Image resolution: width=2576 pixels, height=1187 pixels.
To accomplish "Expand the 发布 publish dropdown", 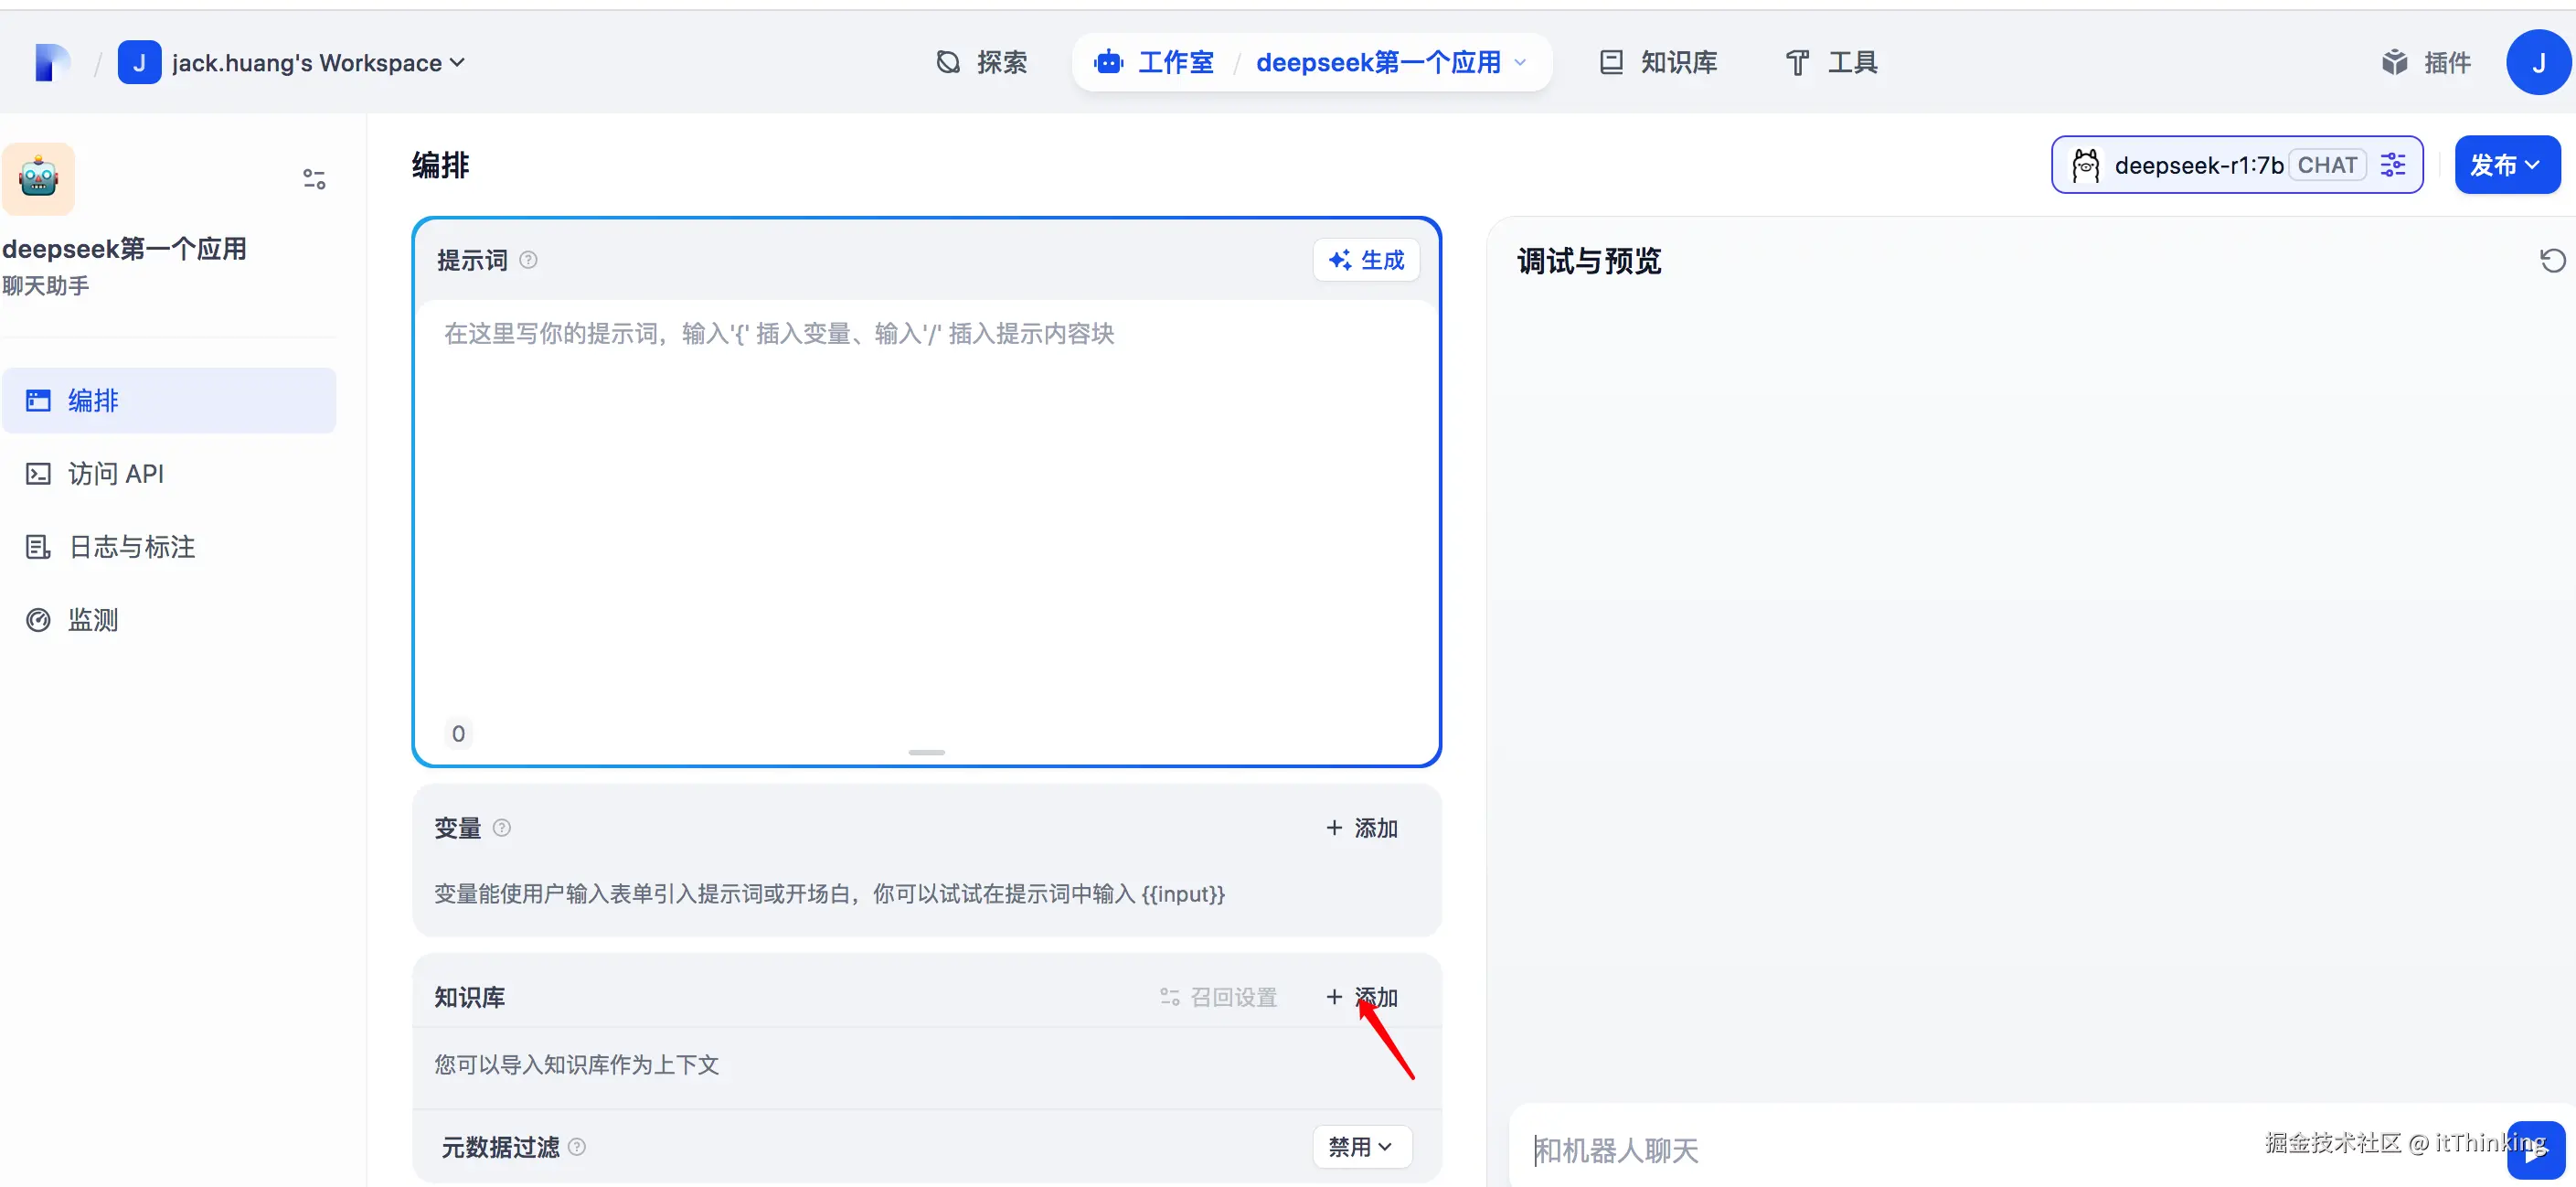I will point(2506,165).
